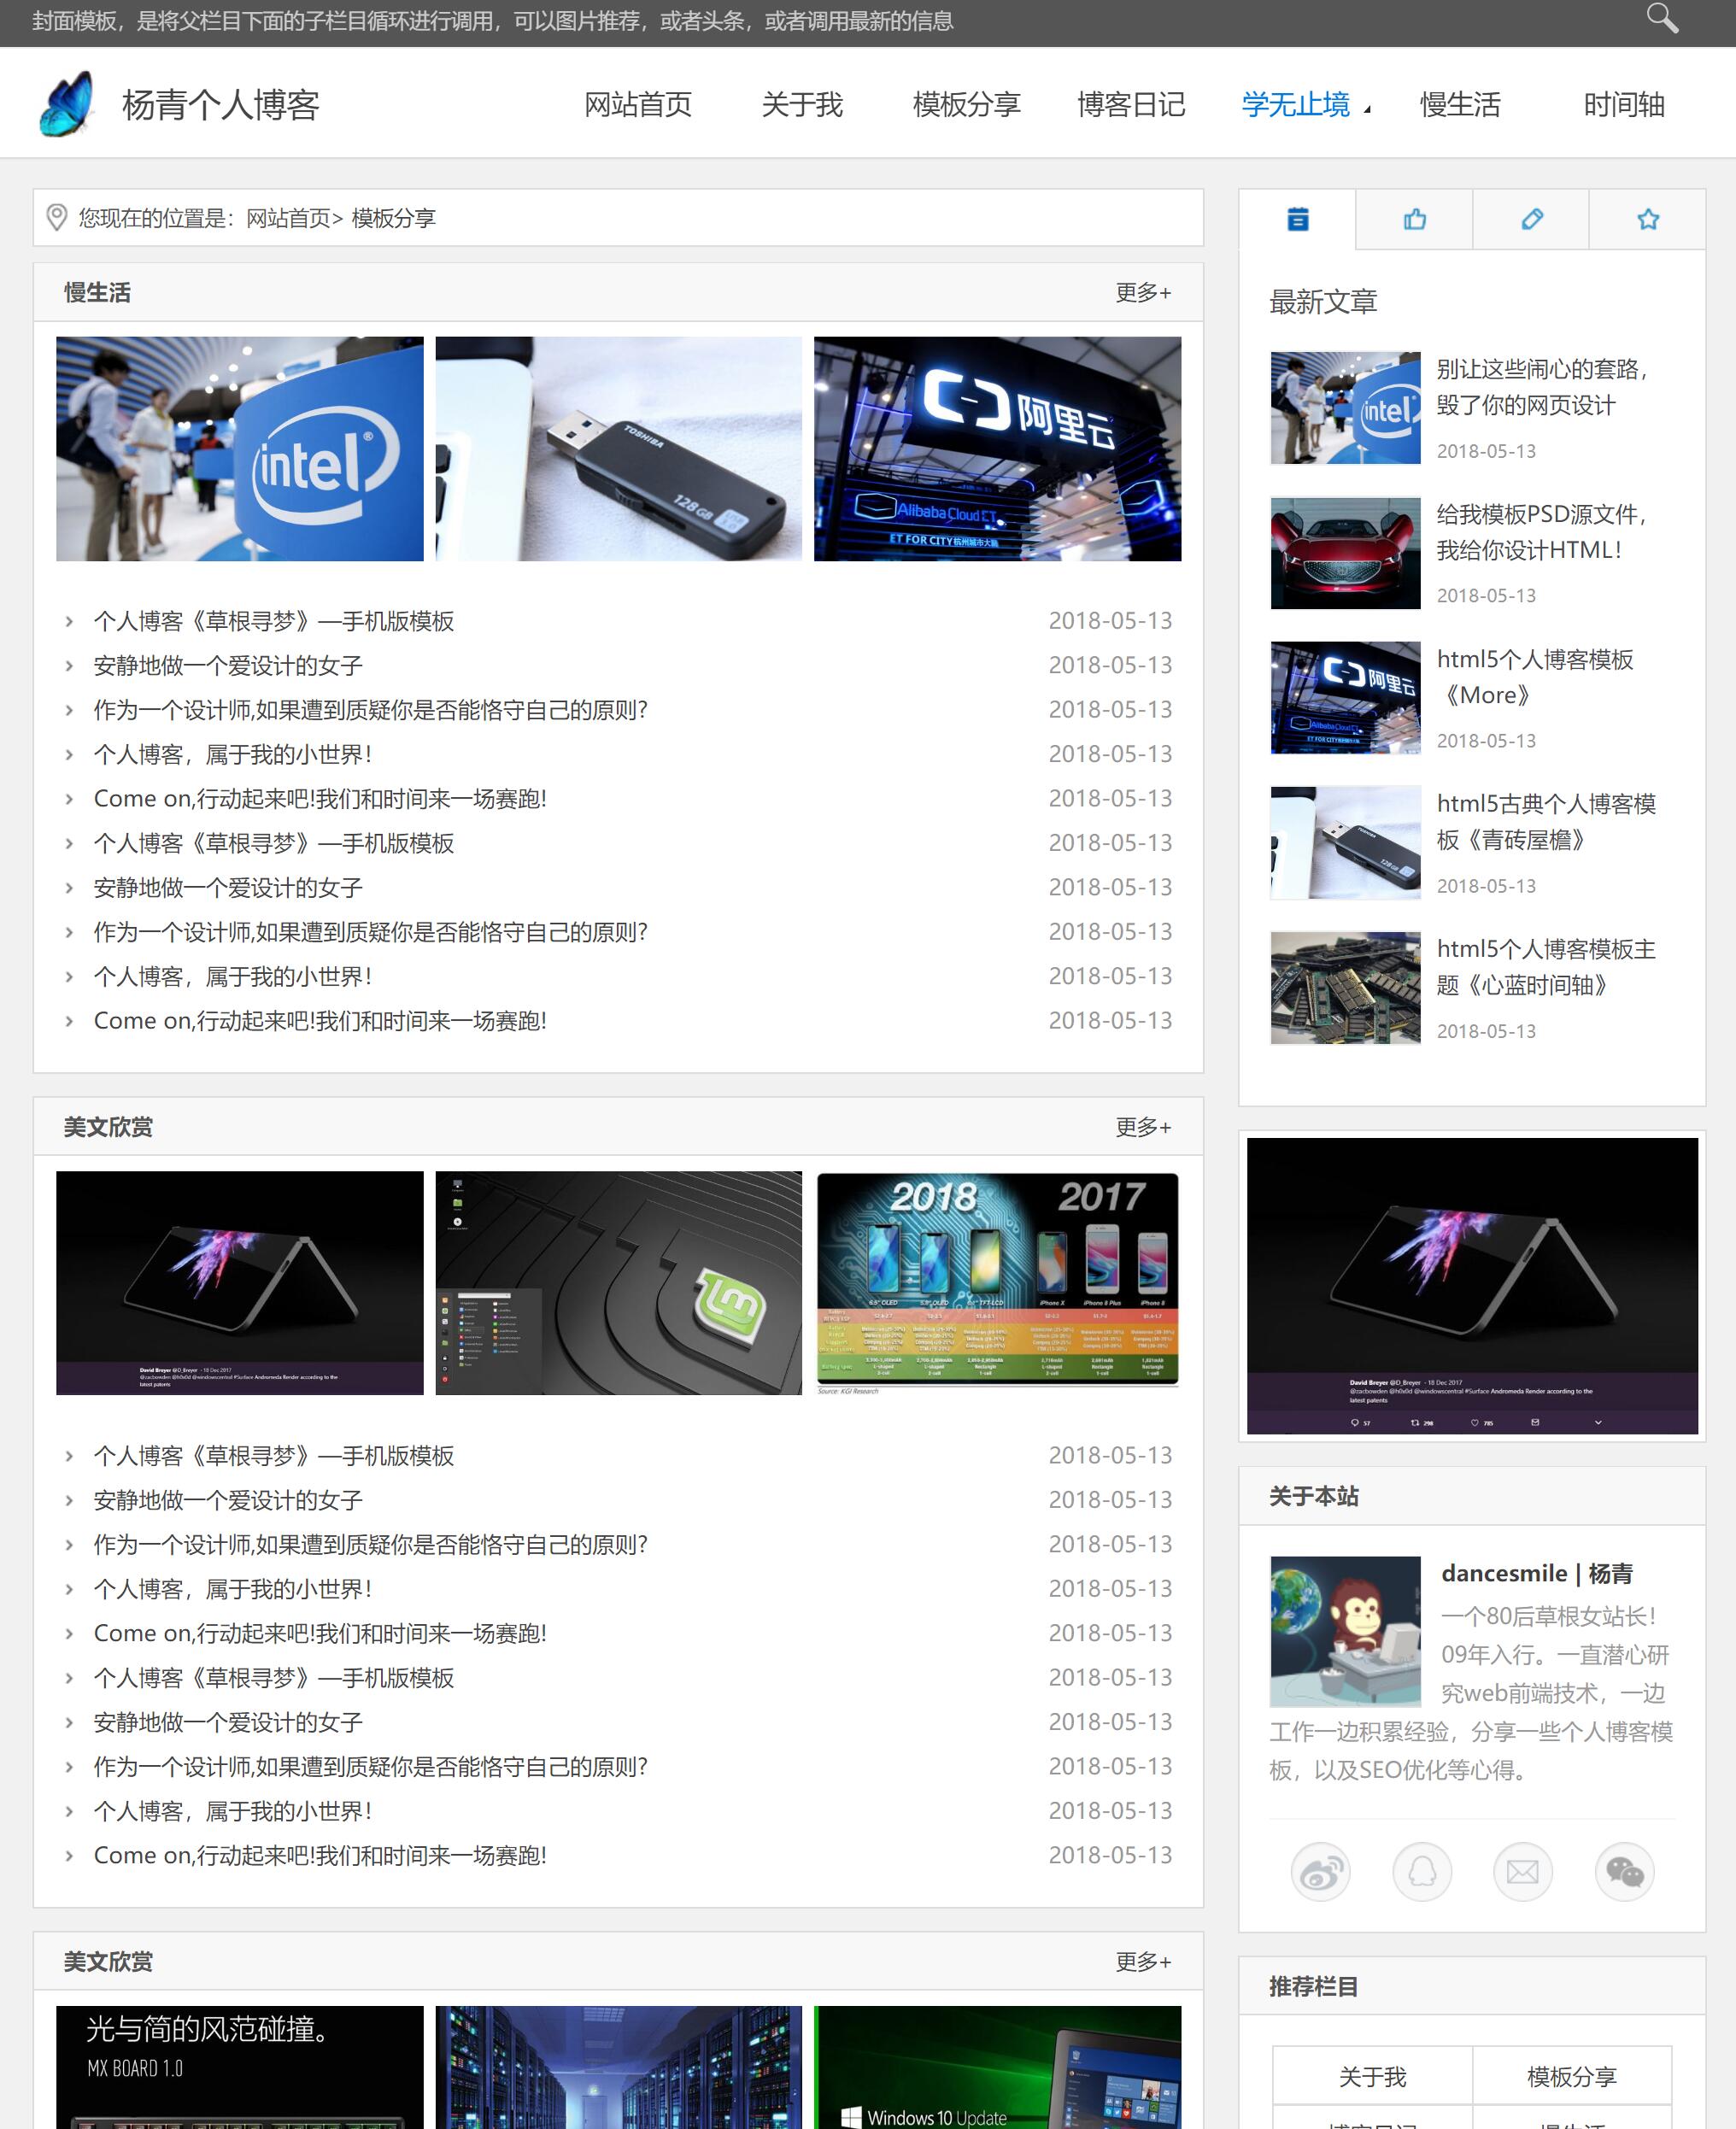Go to 时间轴 in the navigation

[1623, 104]
